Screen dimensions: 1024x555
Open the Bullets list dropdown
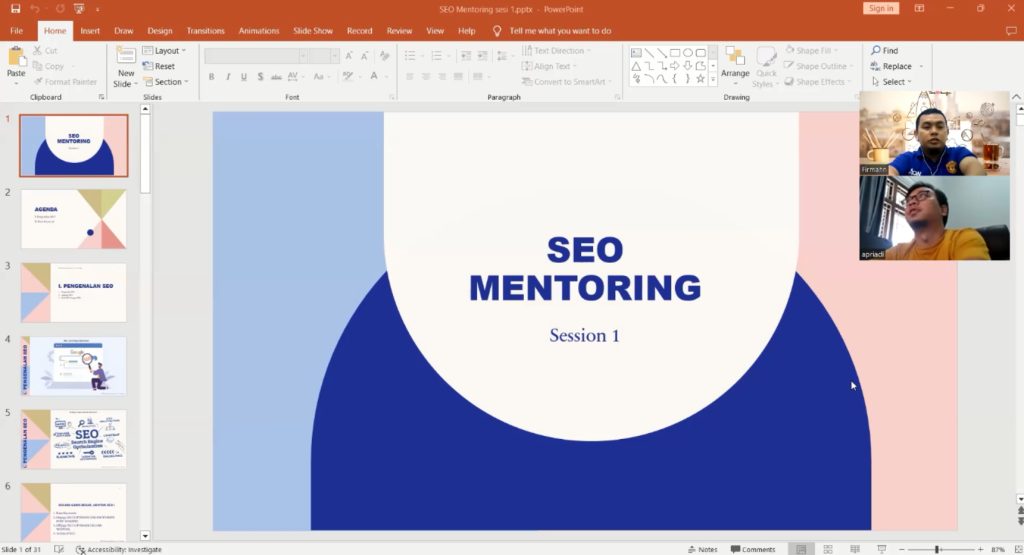click(x=421, y=56)
